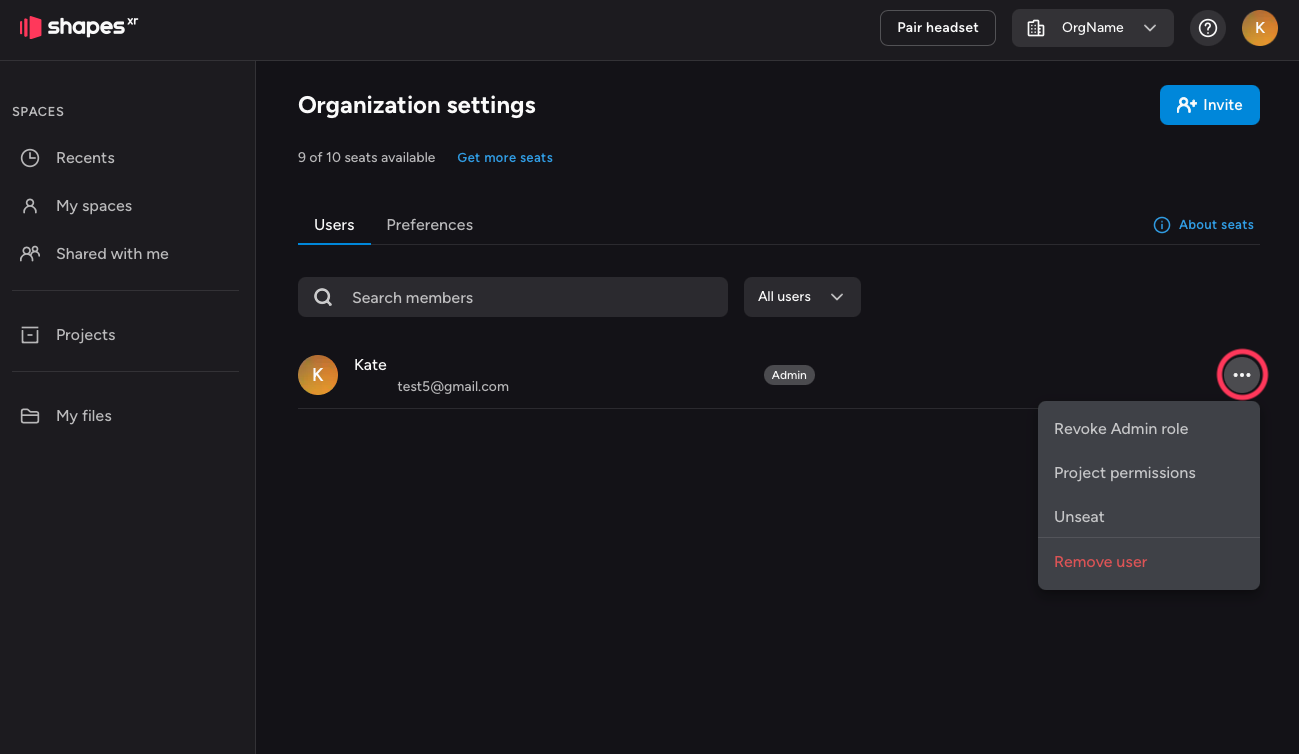Click the blue Invite button

click(1209, 105)
